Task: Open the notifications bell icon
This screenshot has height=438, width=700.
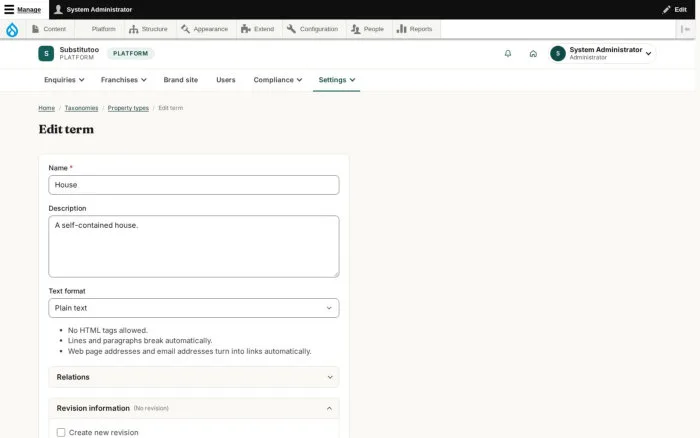Action: click(508, 54)
